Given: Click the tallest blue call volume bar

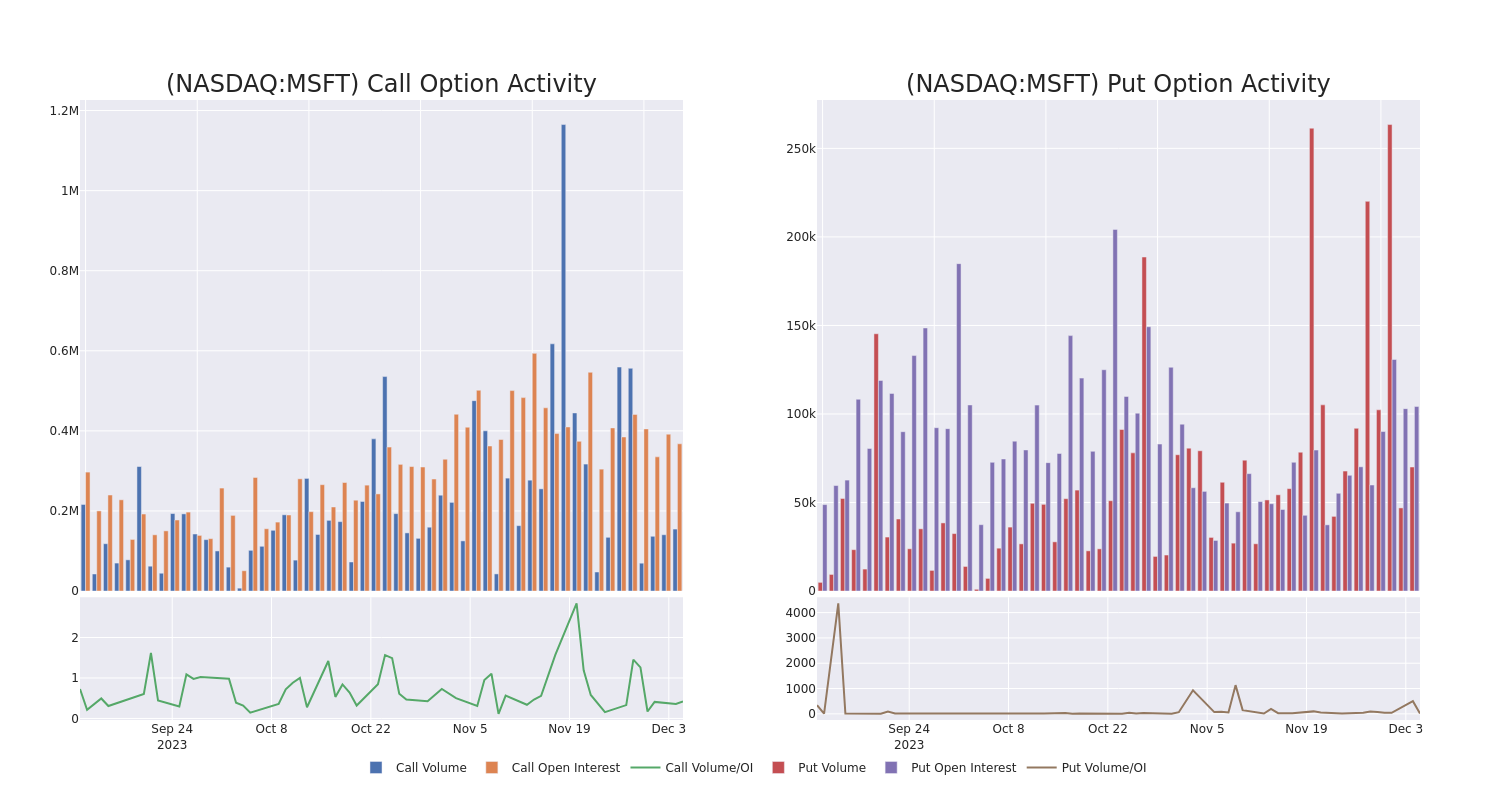Looking at the screenshot, I should [x=563, y=357].
